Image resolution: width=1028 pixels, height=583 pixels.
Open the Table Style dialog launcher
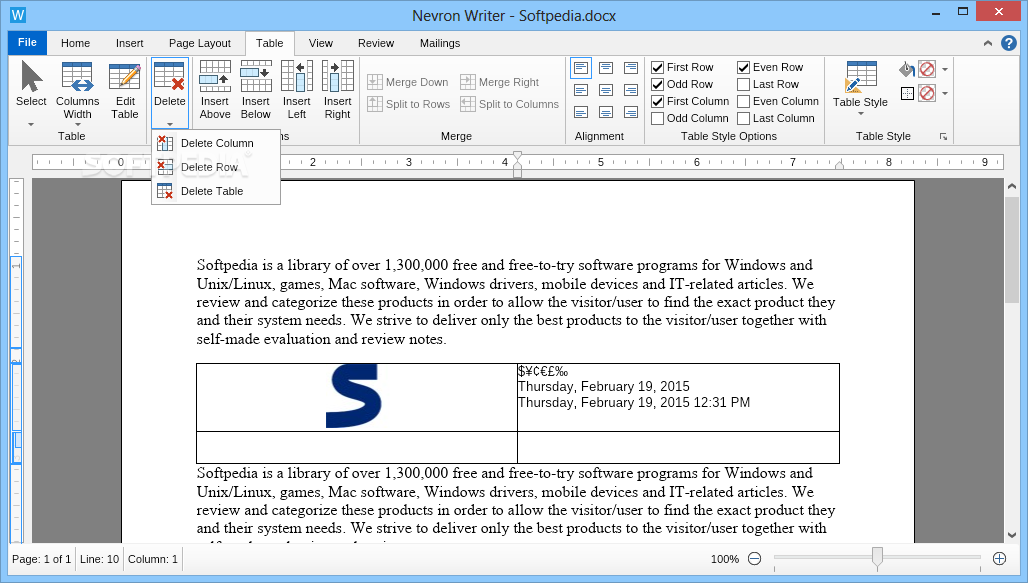[x=943, y=136]
